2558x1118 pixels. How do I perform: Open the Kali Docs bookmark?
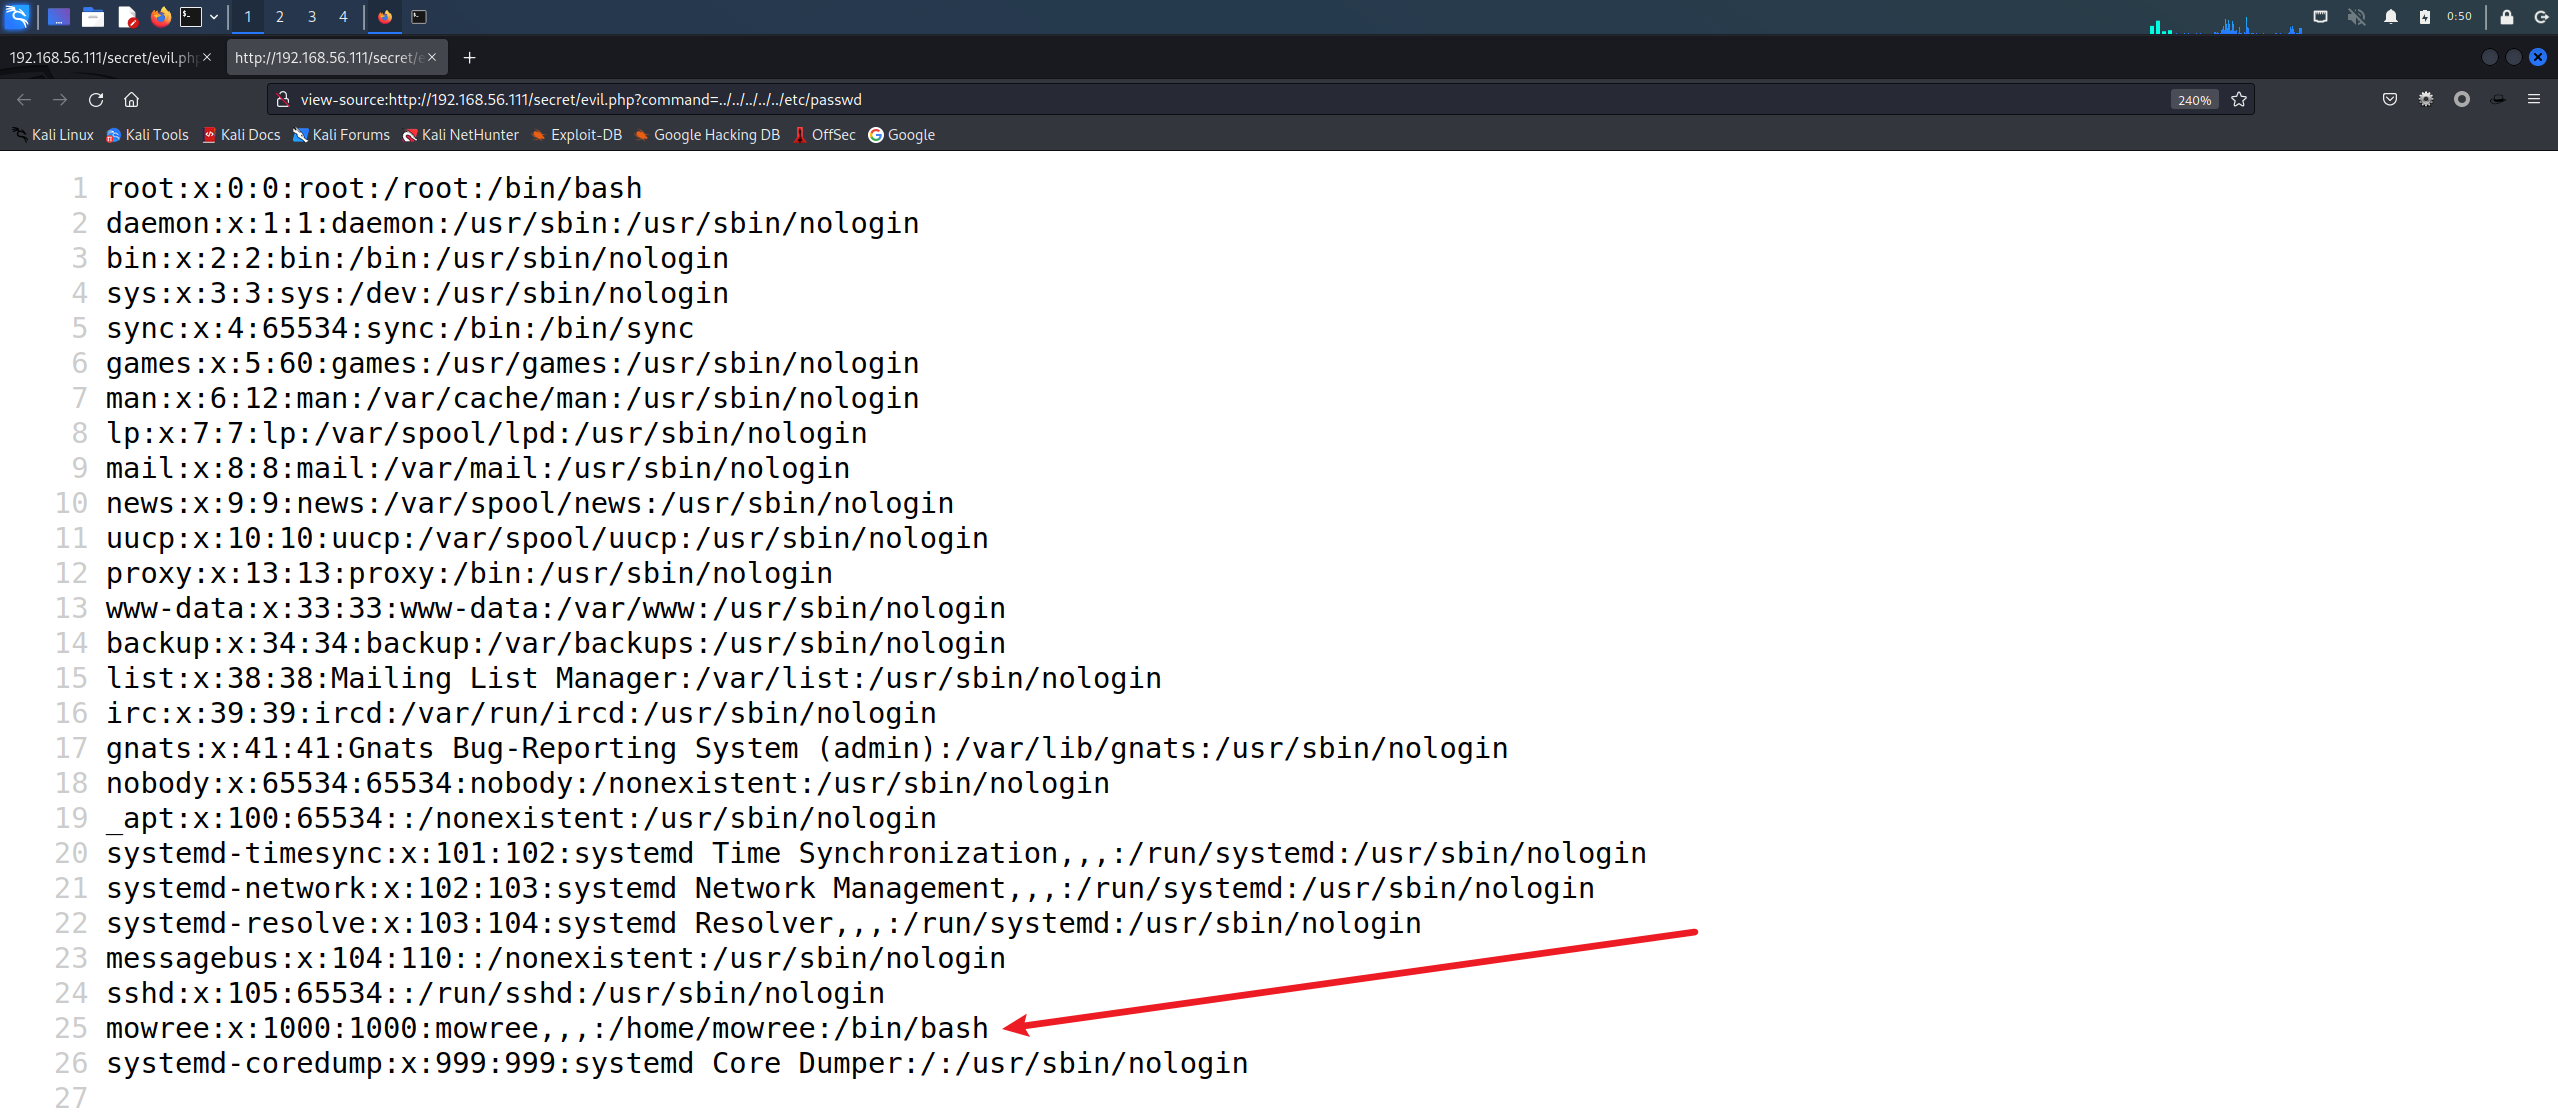pos(241,134)
